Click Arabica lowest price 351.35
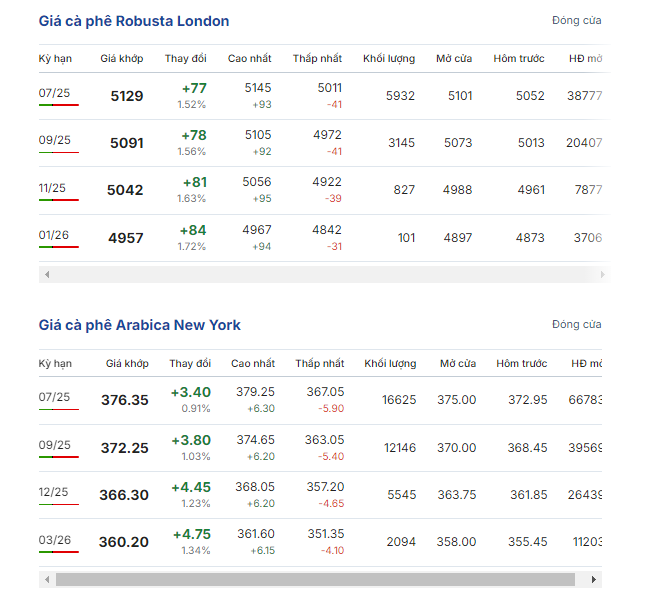This screenshot has width=645, height=596. pos(326,533)
